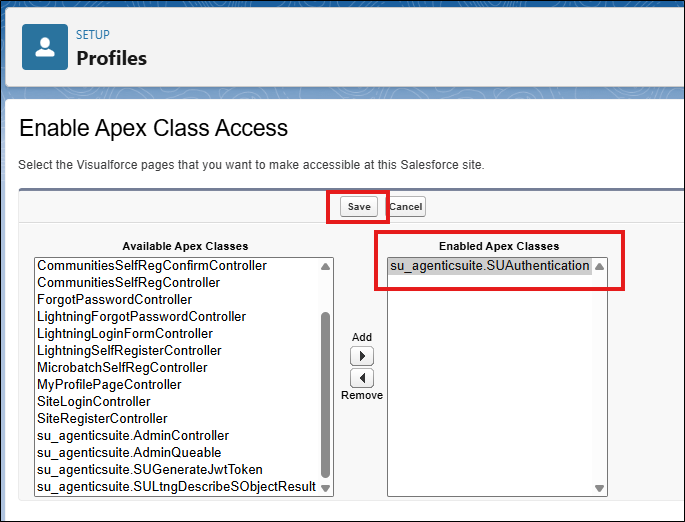Choose ForgotPasswordController from Available classes
Screen dimensions: 685x522
(114, 300)
